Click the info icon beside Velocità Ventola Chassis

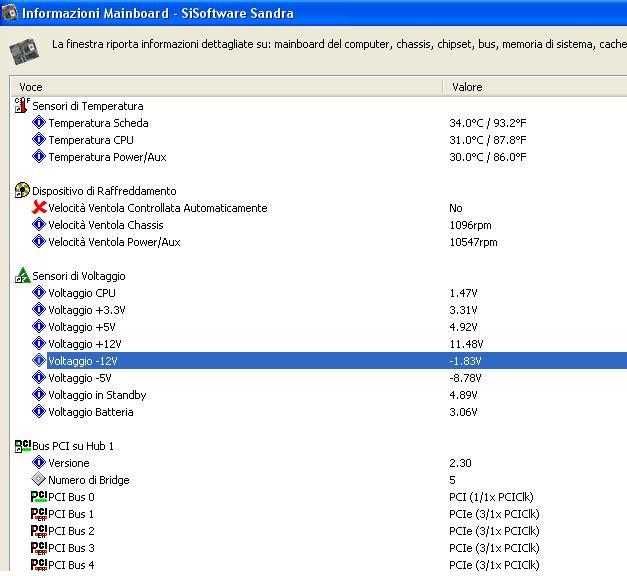click(x=39, y=224)
